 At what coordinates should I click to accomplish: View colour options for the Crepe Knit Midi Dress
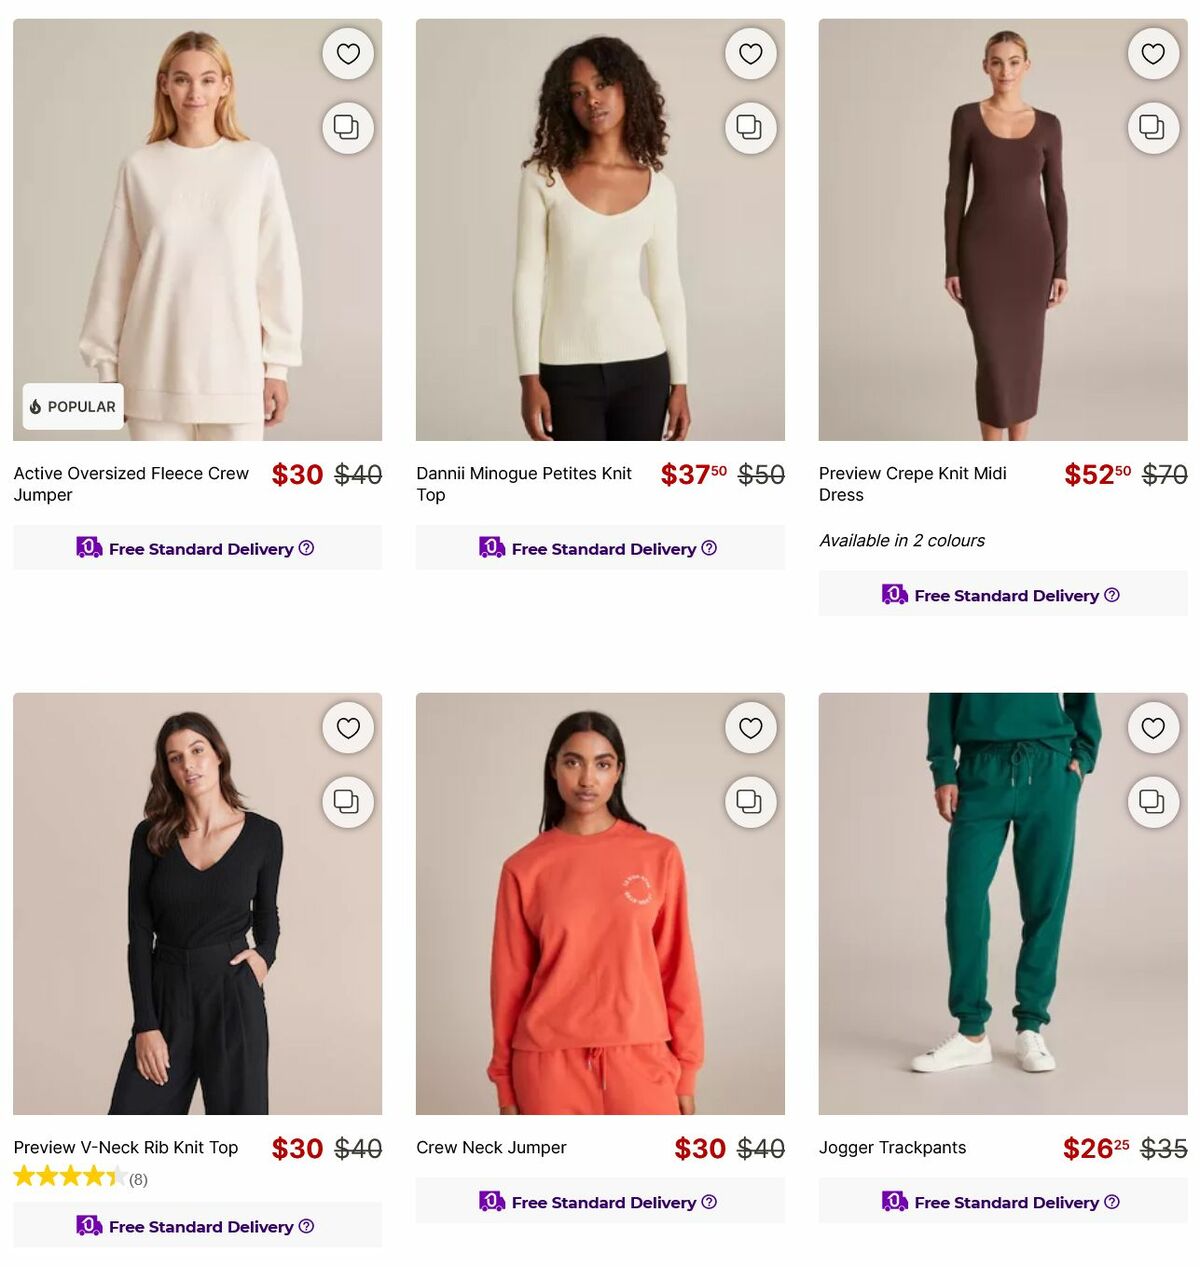[901, 540]
